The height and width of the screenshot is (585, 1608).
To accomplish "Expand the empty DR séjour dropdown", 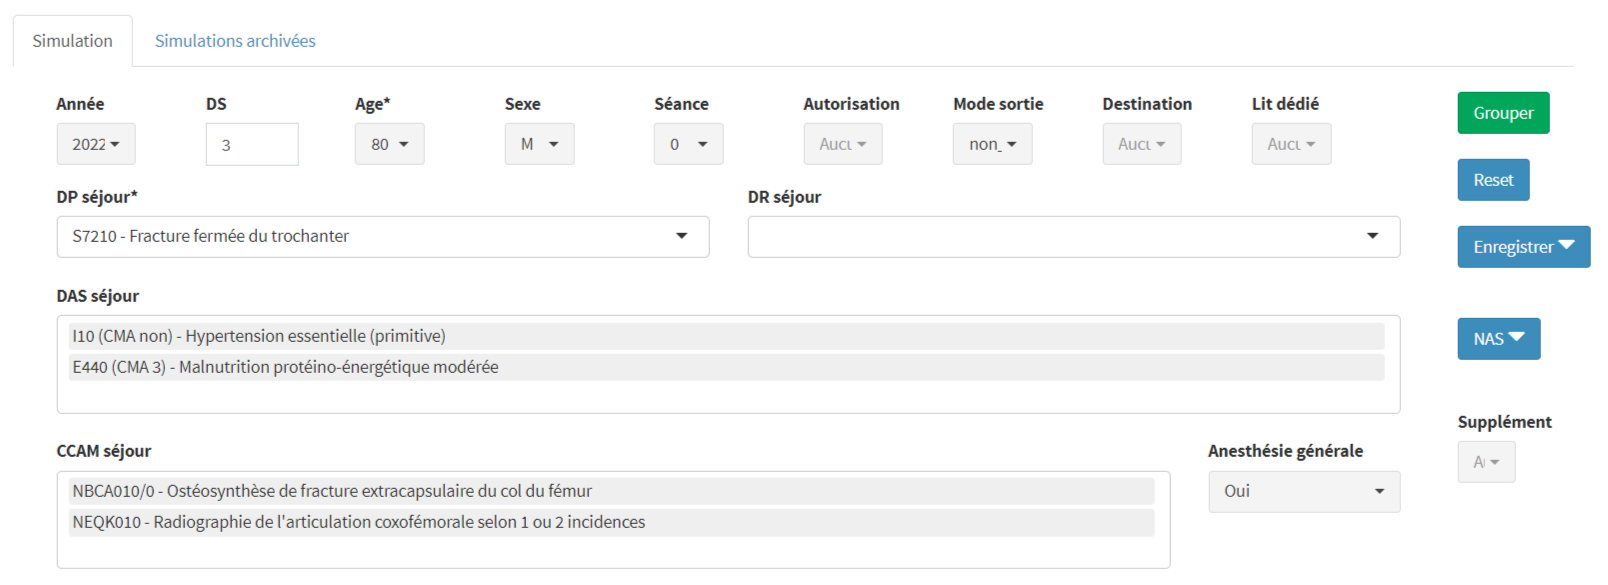I will tap(1073, 237).
